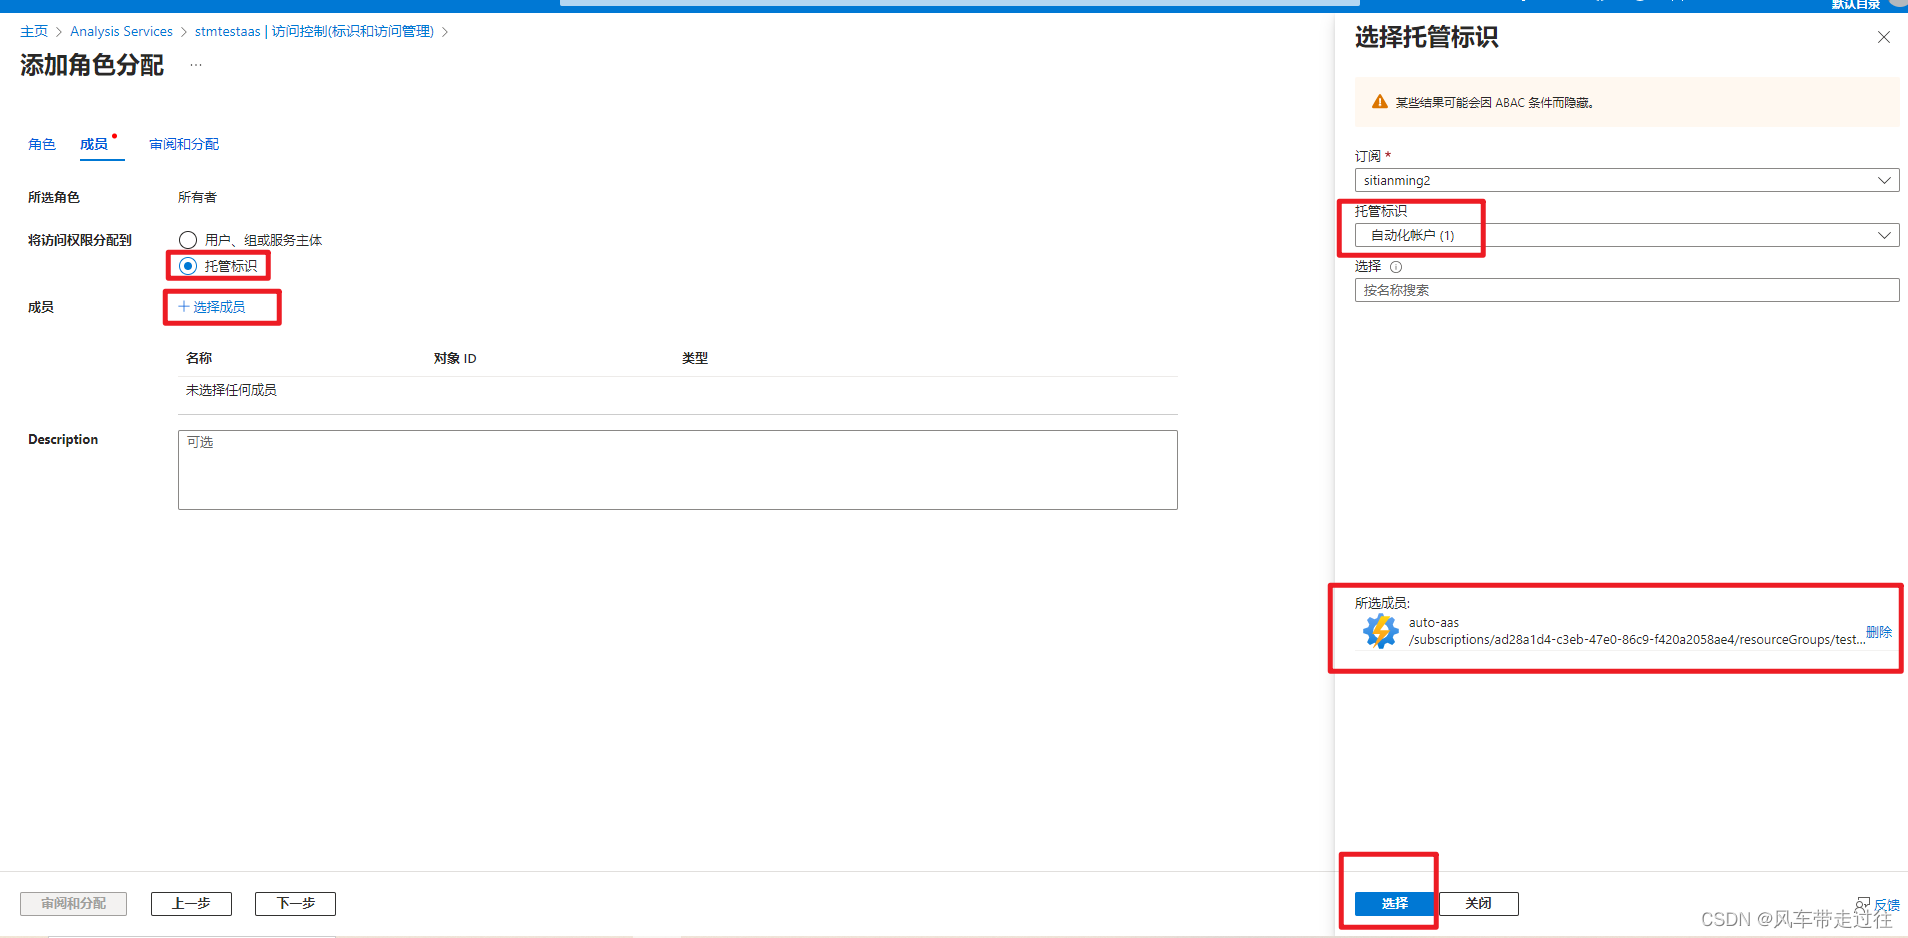Click the stmtestaas 访问控制 breadcrumb link
1908x938 pixels.
[314, 31]
